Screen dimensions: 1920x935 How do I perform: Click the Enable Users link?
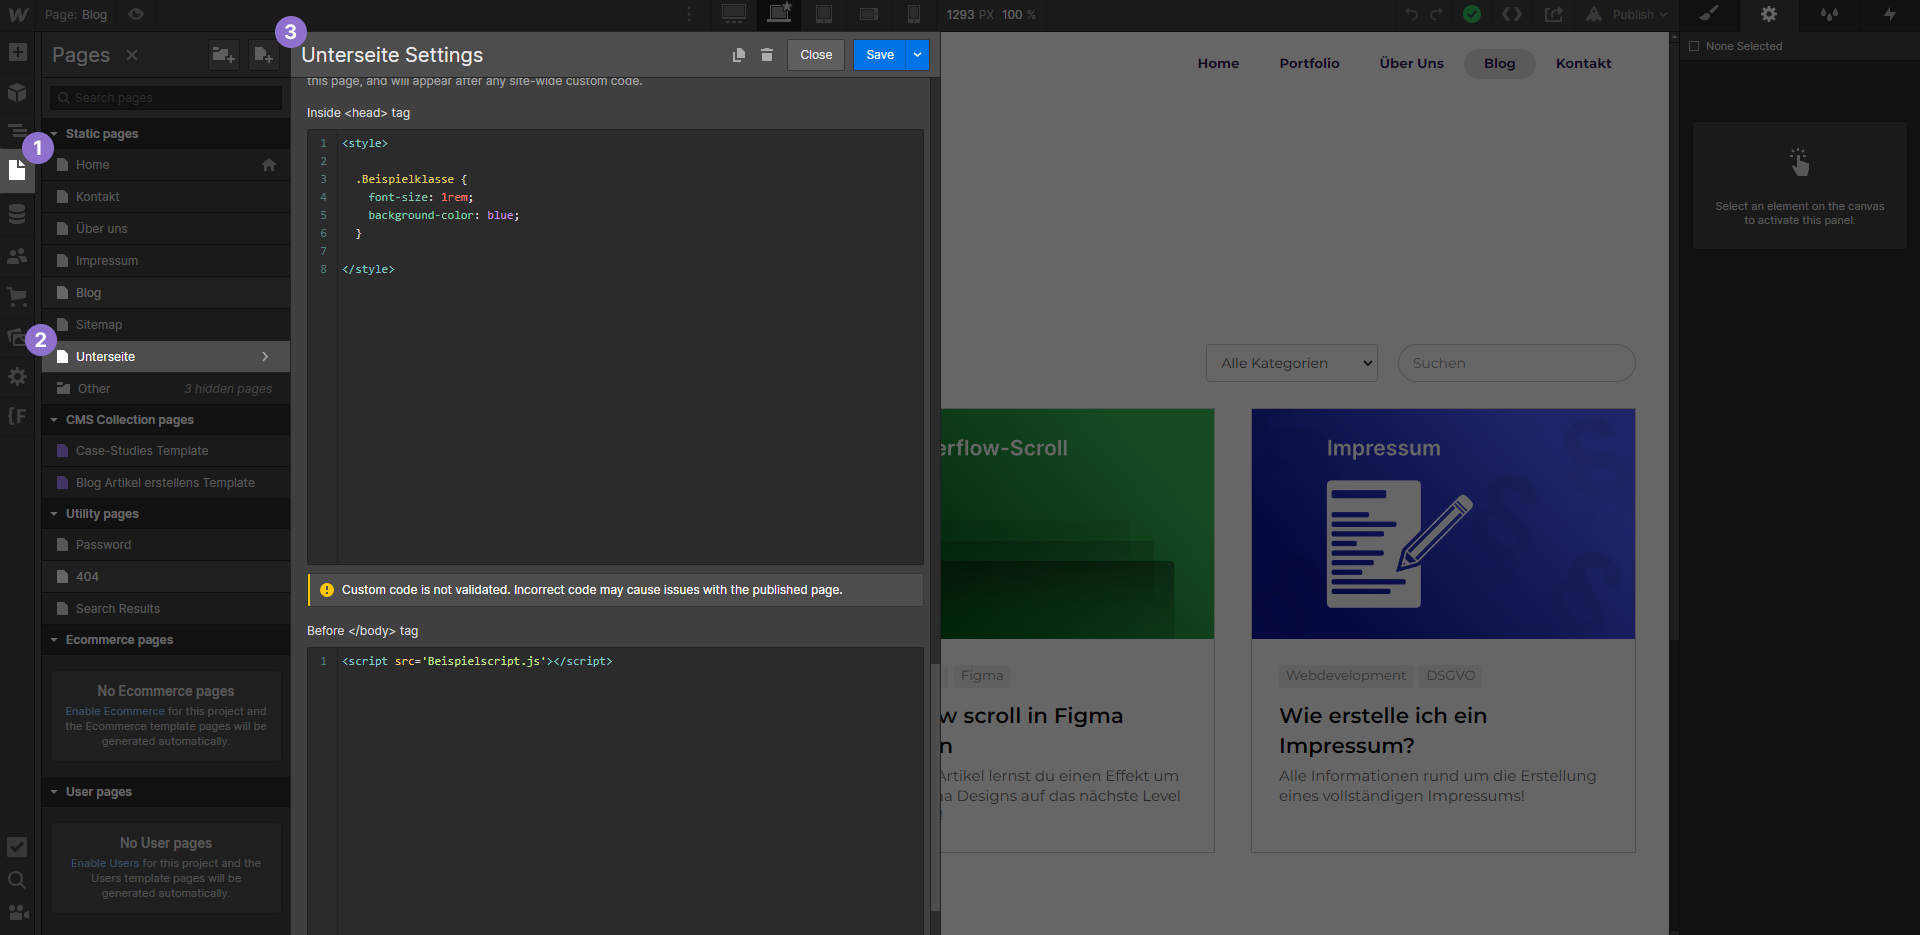pos(105,863)
